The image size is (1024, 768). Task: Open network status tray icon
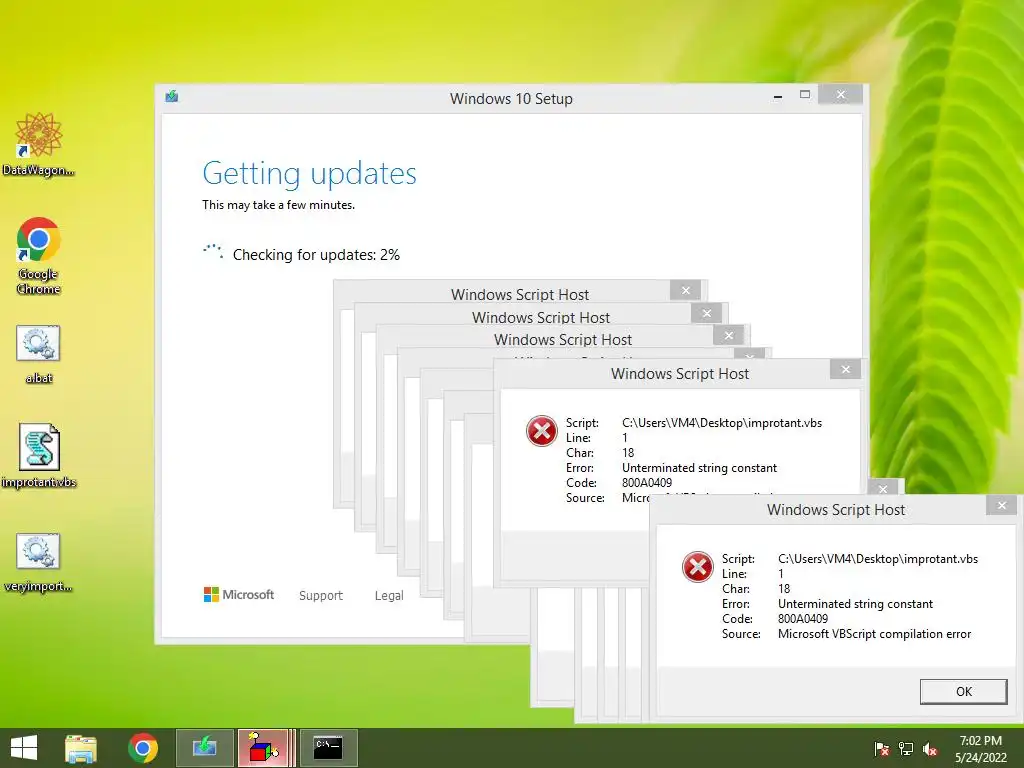906,749
